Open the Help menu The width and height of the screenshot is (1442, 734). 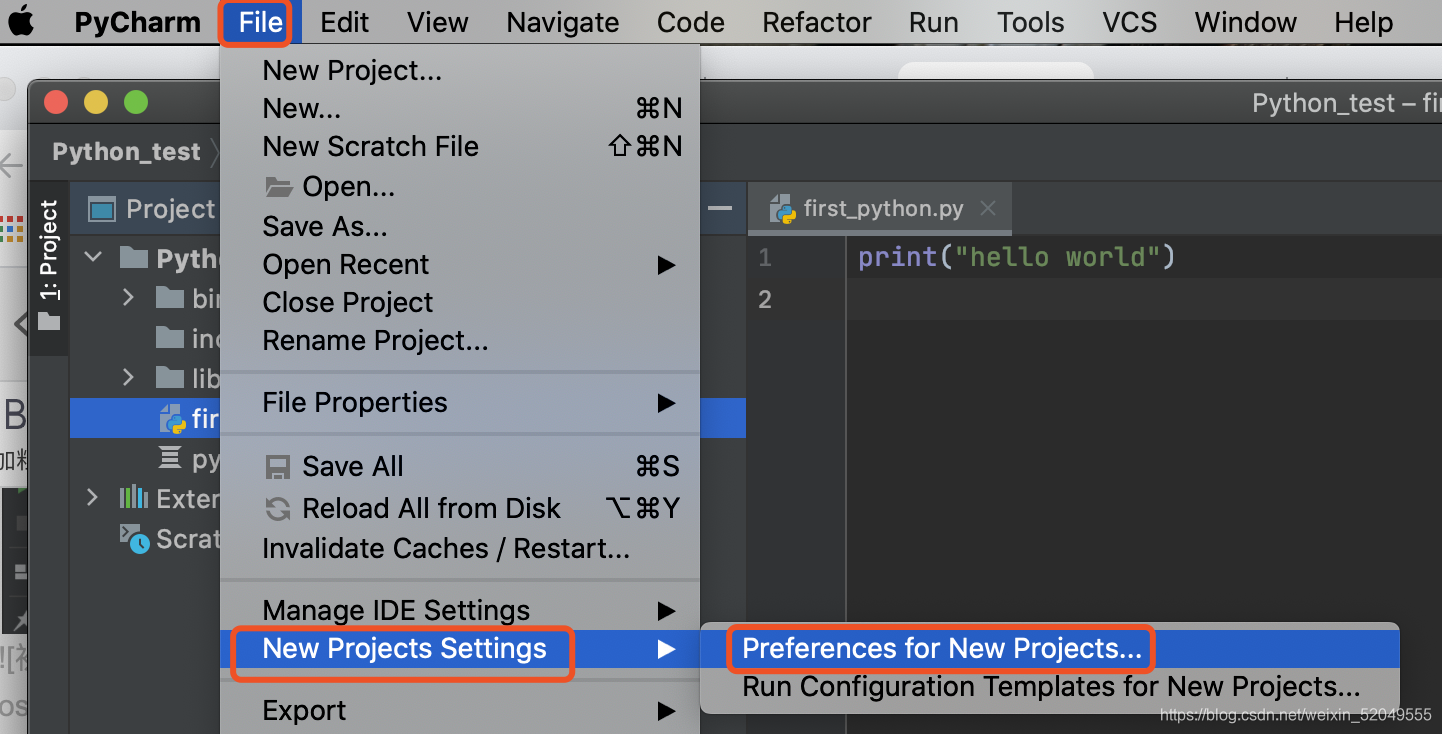click(x=1364, y=22)
